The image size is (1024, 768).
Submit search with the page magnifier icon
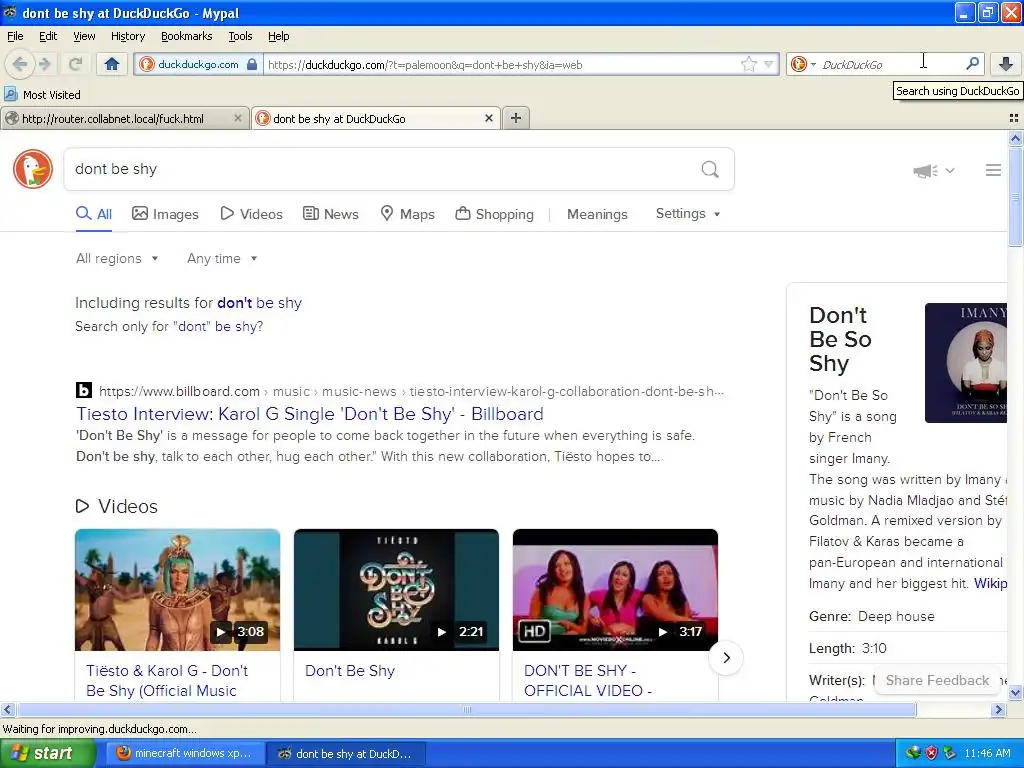(710, 169)
